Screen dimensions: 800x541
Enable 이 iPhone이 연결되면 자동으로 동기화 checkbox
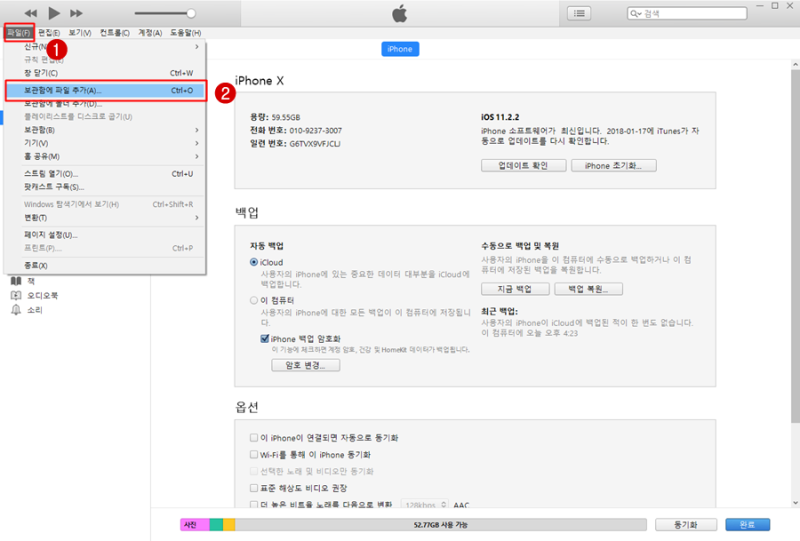[x=254, y=437]
